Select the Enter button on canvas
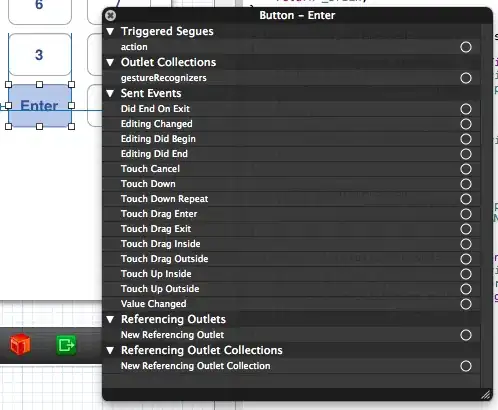 [40, 106]
